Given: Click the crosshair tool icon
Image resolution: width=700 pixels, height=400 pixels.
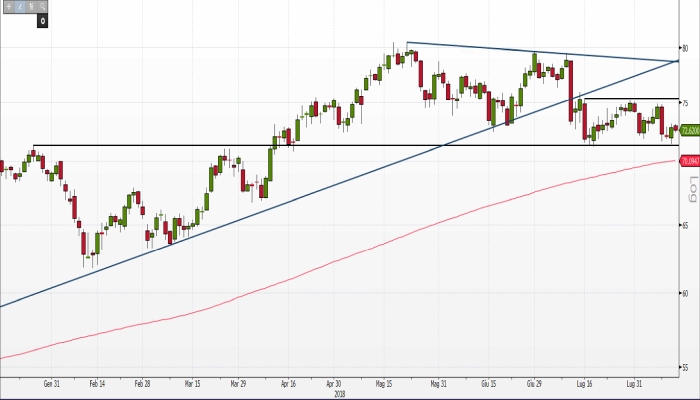Looking at the screenshot, I should [x=9, y=6].
